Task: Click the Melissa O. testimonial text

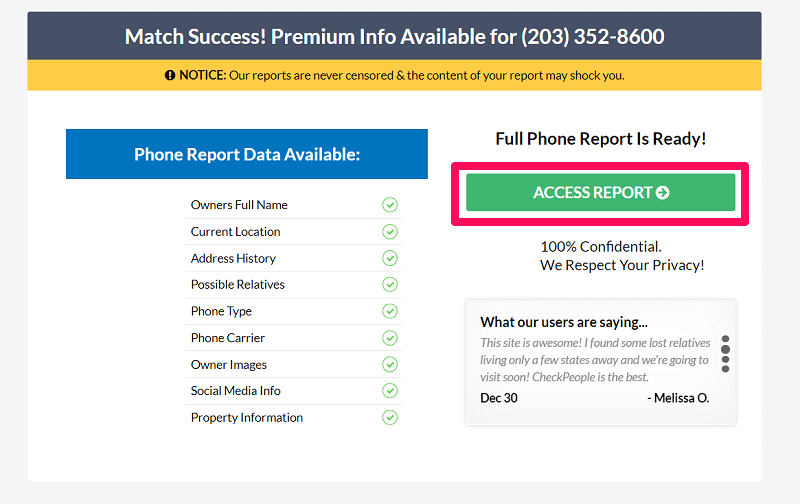Action: (x=594, y=361)
